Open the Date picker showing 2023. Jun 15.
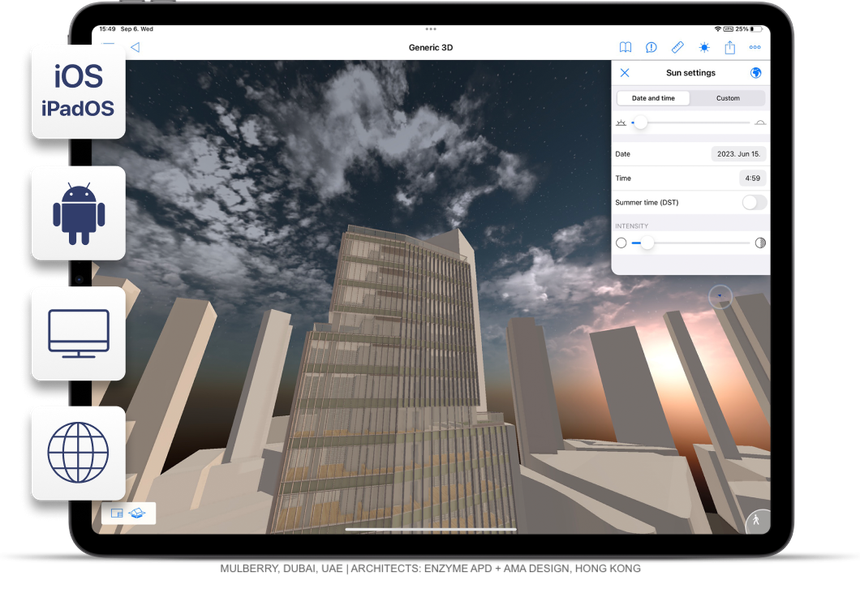The image size is (860, 589). click(x=739, y=154)
